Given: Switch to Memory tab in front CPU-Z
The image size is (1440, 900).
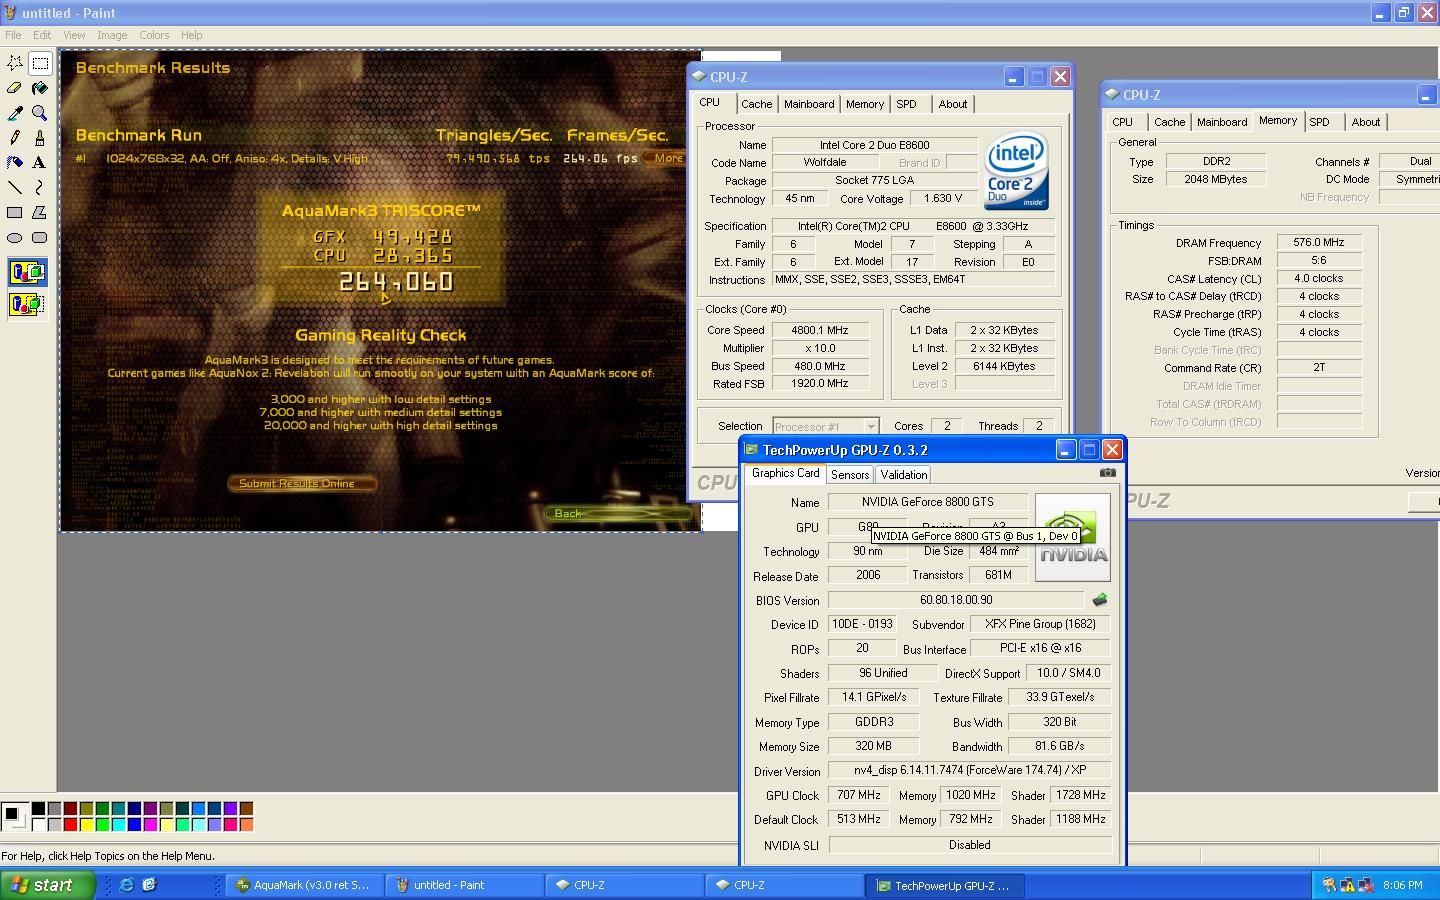Looking at the screenshot, I should click(865, 104).
